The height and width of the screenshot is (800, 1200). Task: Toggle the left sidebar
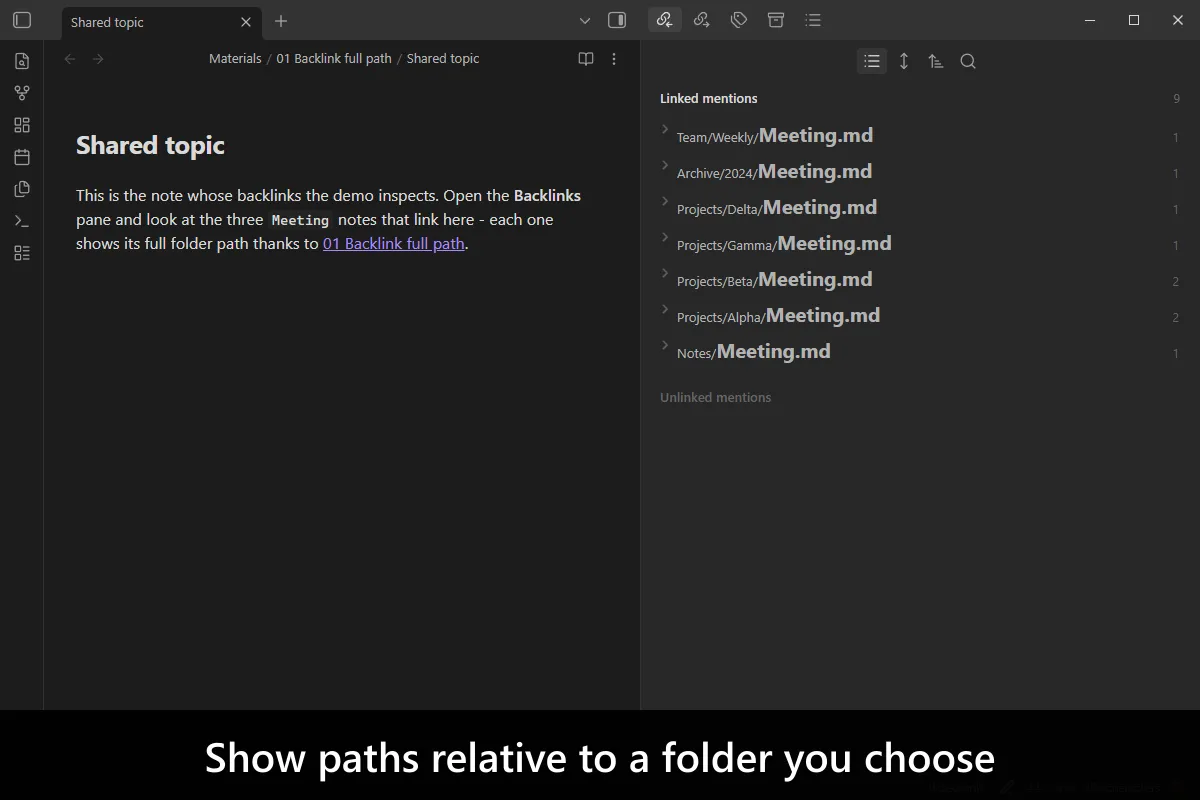[x=22, y=20]
